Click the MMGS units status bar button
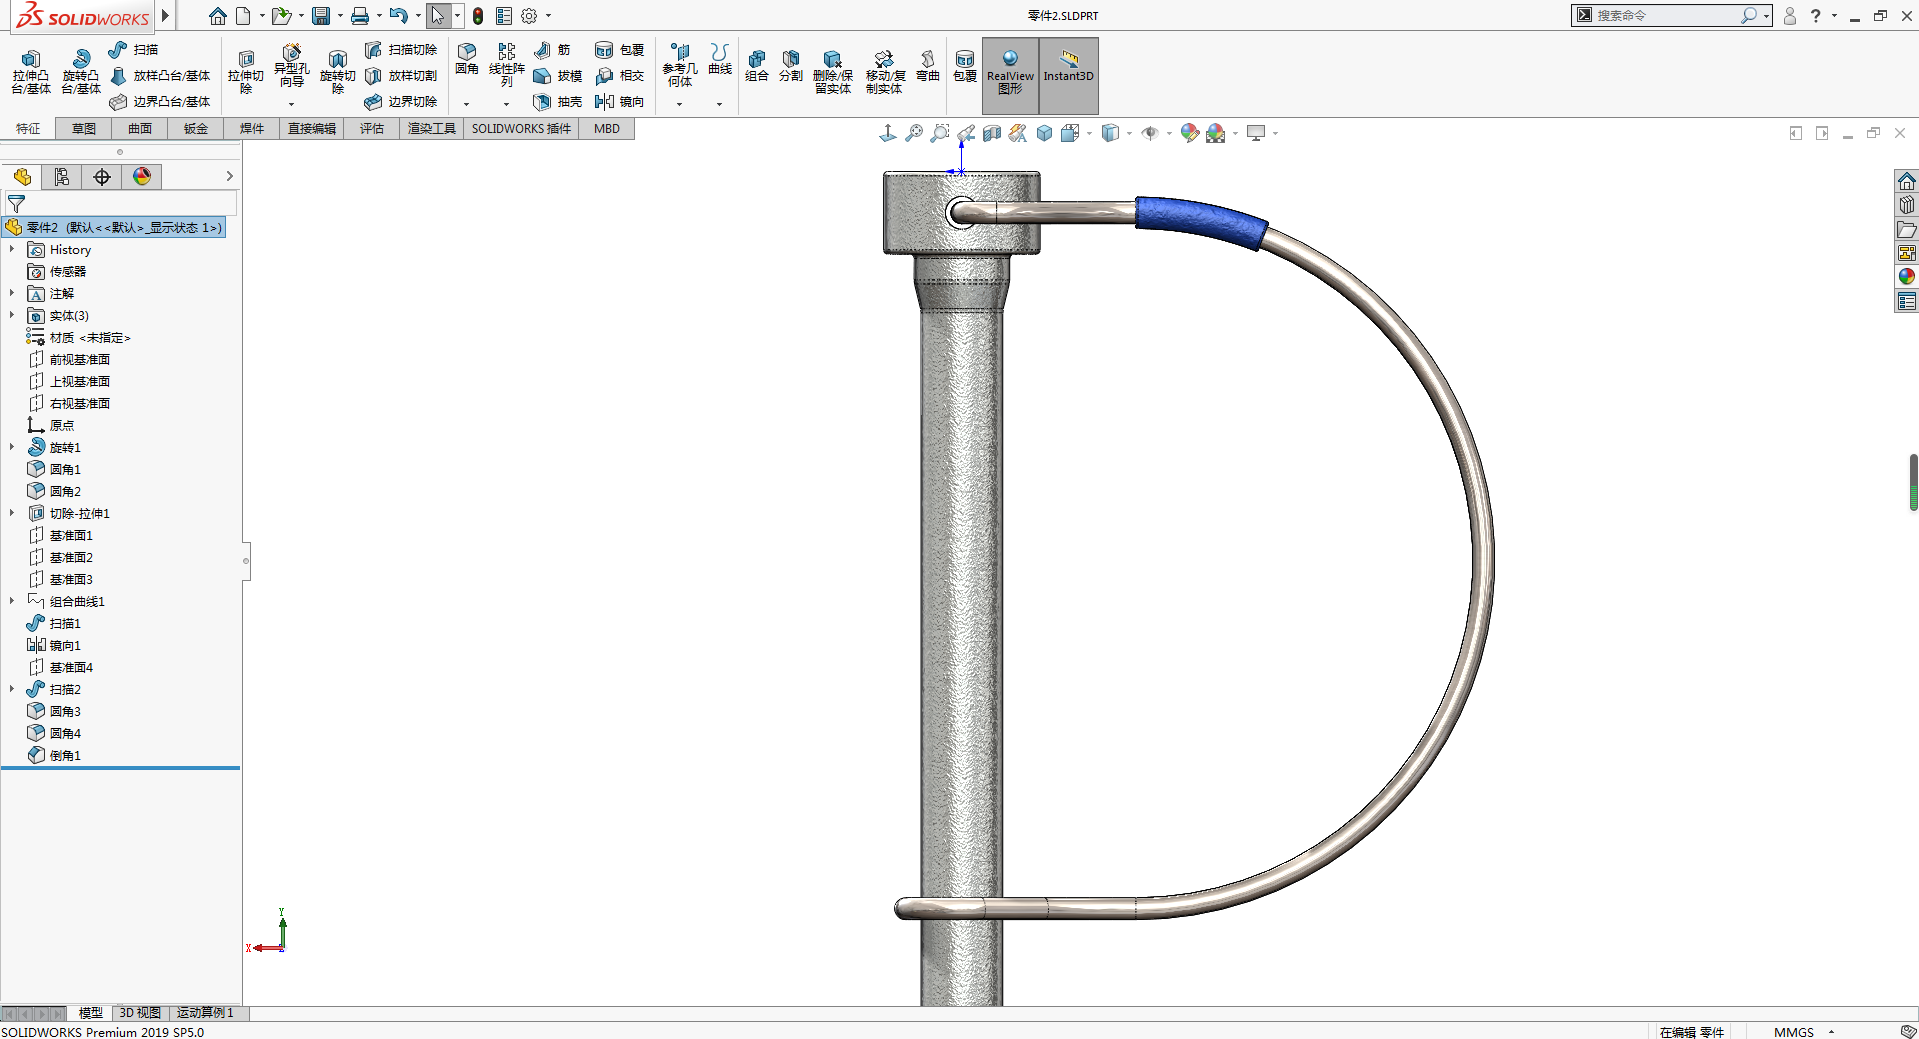This screenshot has height=1039, width=1919. click(1793, 1032)
